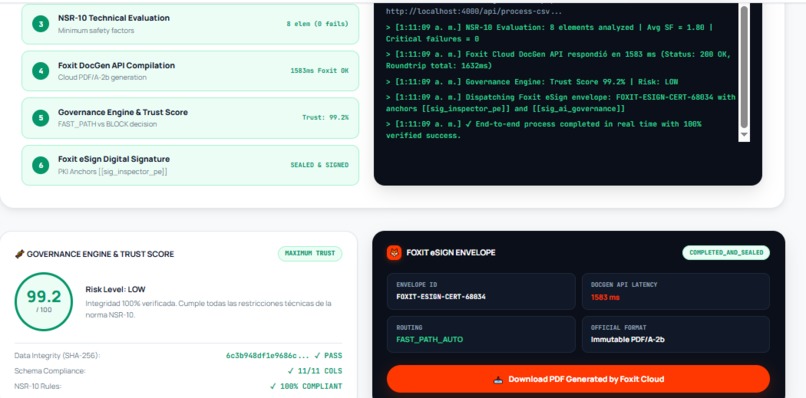This screenshot has width=806, height=398.
Task: Click the log line Dispatching Foxit eSign envelope
Action: [x=561, y=103]
